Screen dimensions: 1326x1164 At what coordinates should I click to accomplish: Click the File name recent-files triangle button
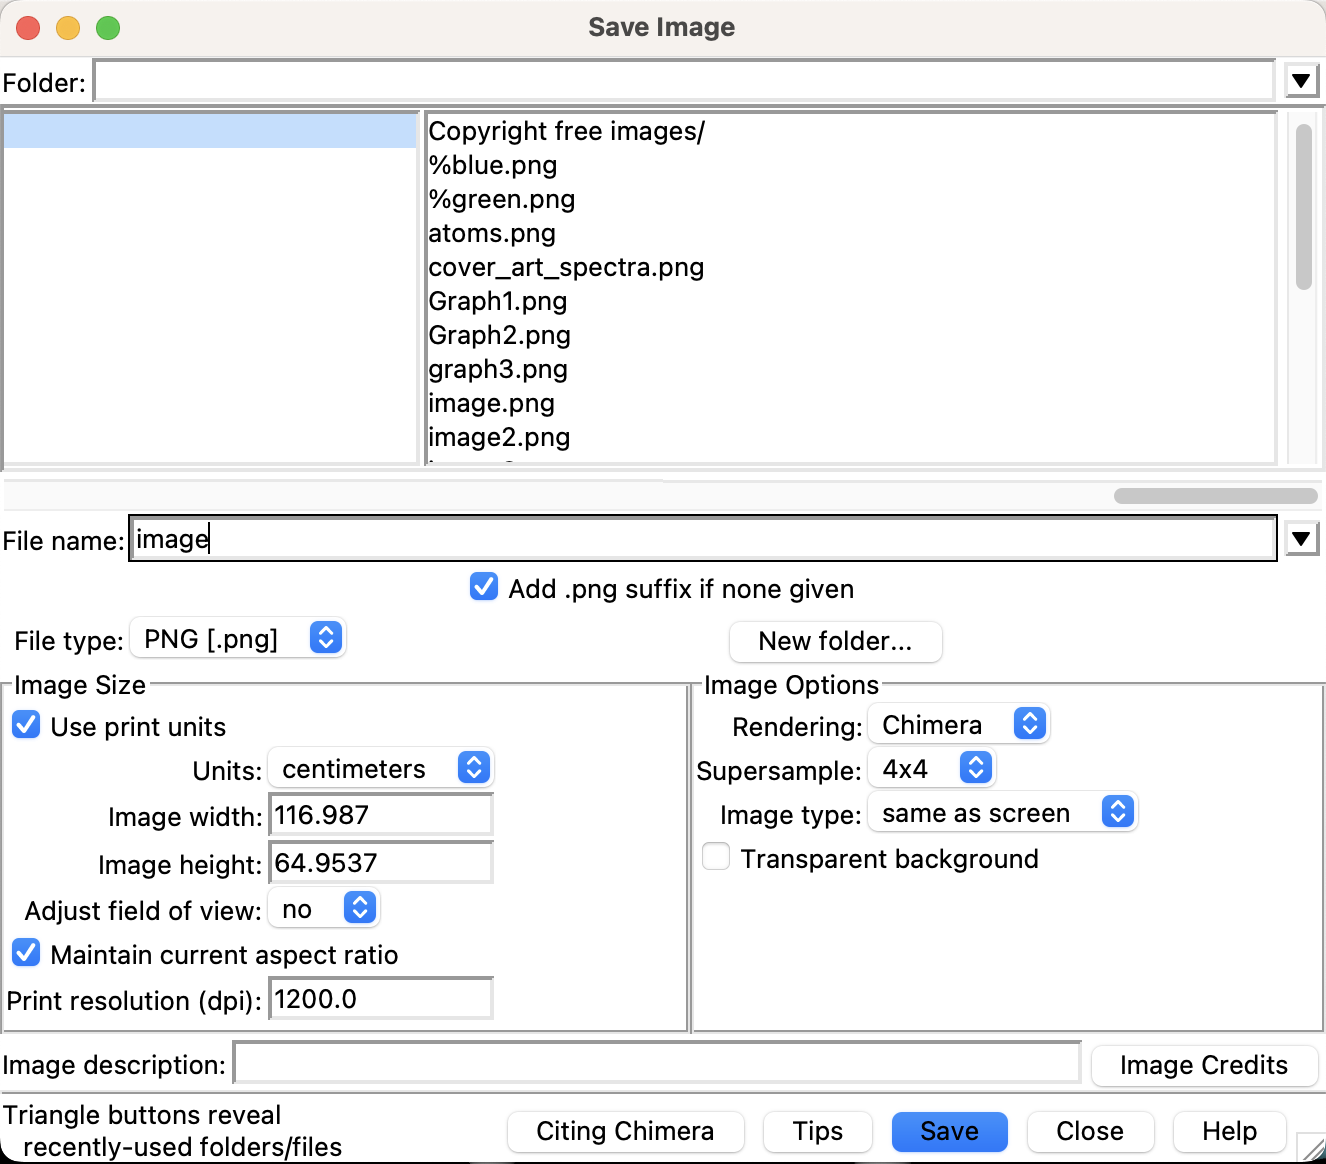[1300, 540]
